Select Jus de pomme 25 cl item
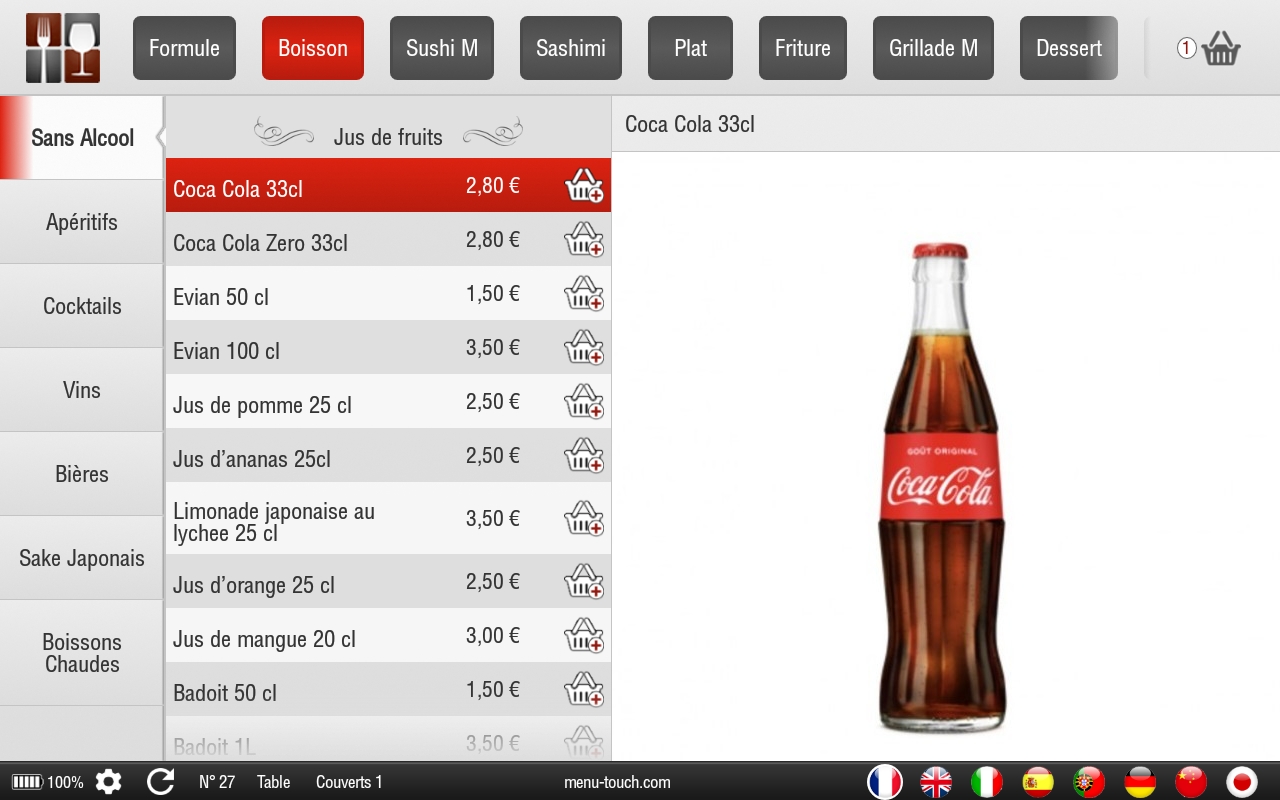 coord(388,402)
